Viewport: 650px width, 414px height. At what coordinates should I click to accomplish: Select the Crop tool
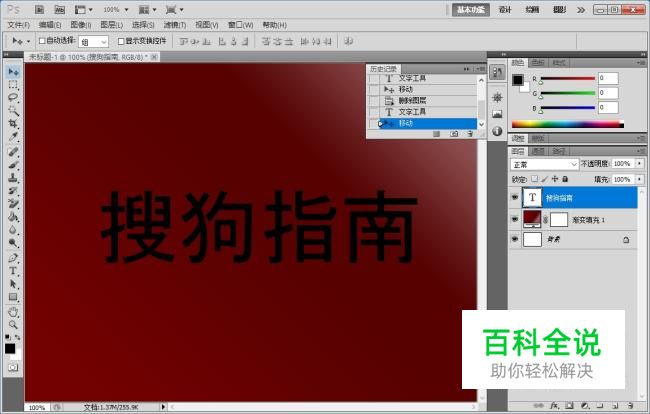point(13,123)
